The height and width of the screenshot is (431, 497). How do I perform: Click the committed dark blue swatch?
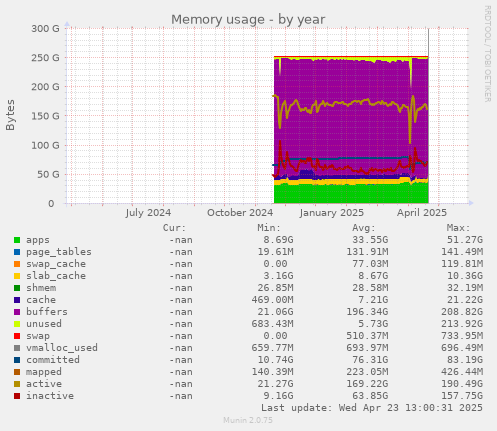click(17, 360)
